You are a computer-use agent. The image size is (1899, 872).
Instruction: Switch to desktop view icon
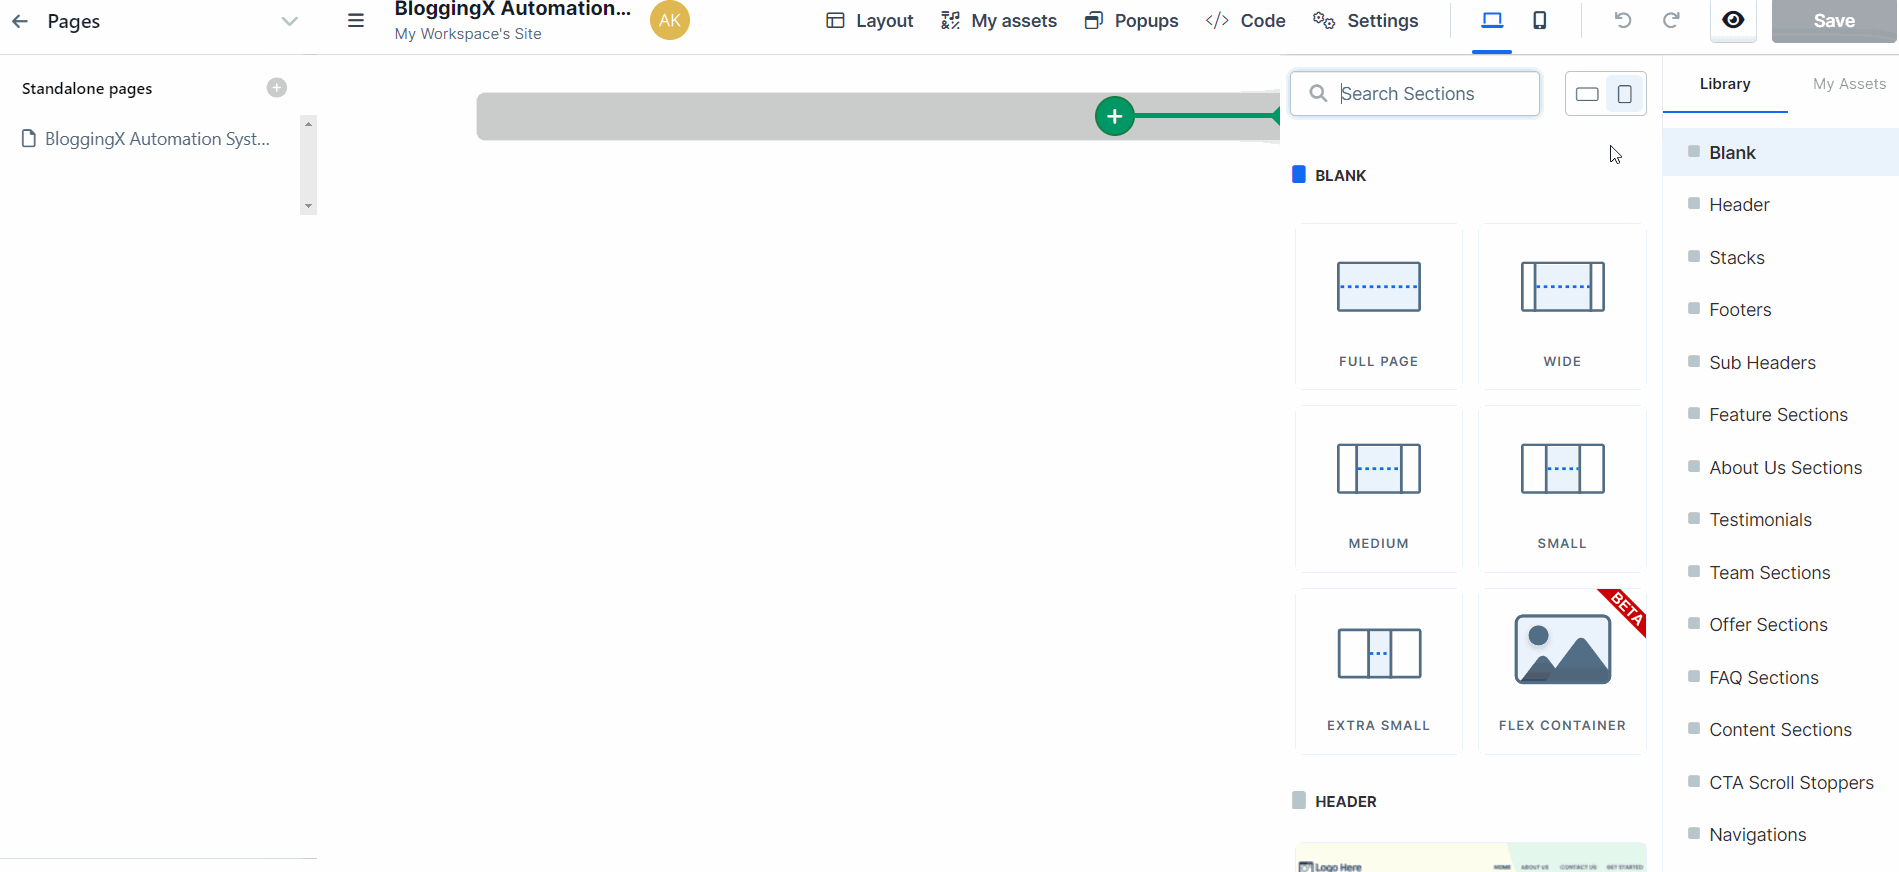pyautogui.click(x=1492, y=20)
